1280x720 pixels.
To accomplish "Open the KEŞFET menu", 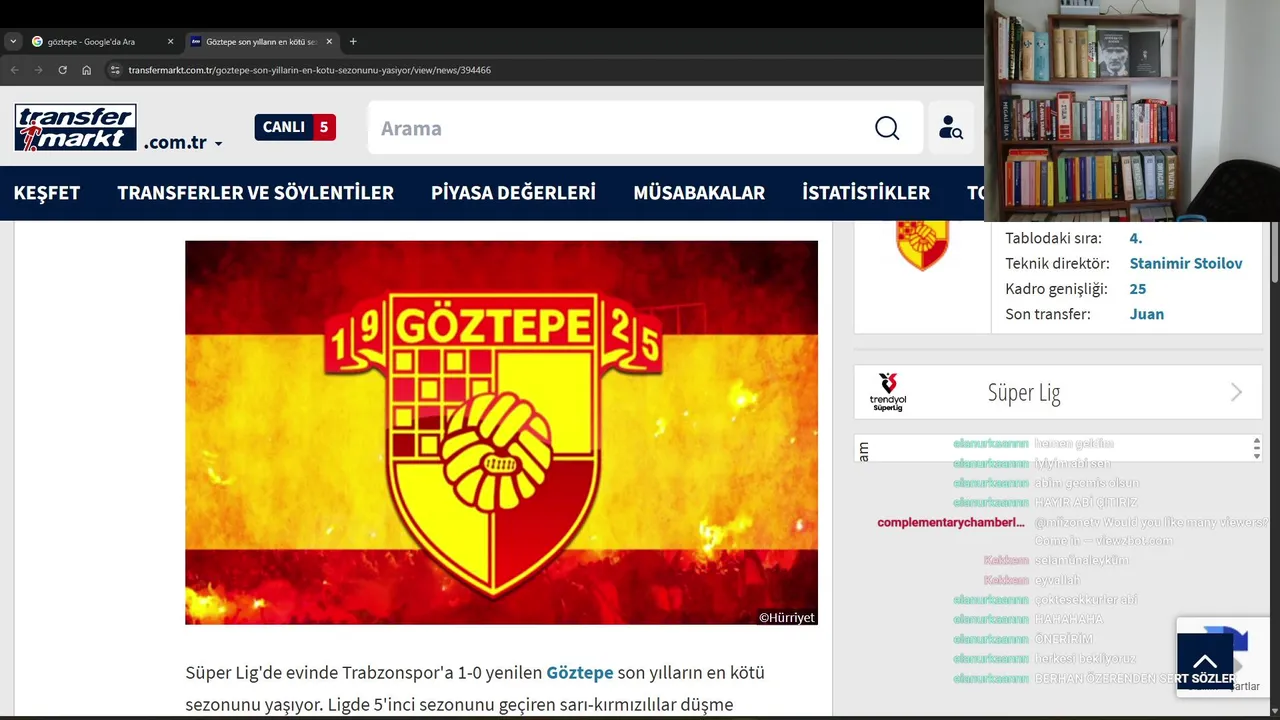I will pos(47,193).
